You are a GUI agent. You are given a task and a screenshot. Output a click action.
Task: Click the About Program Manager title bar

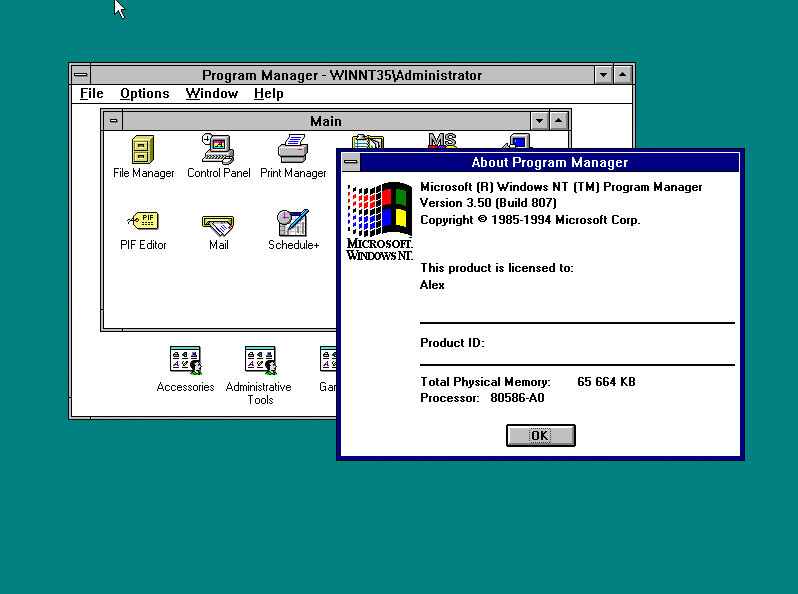pos(550,162)
